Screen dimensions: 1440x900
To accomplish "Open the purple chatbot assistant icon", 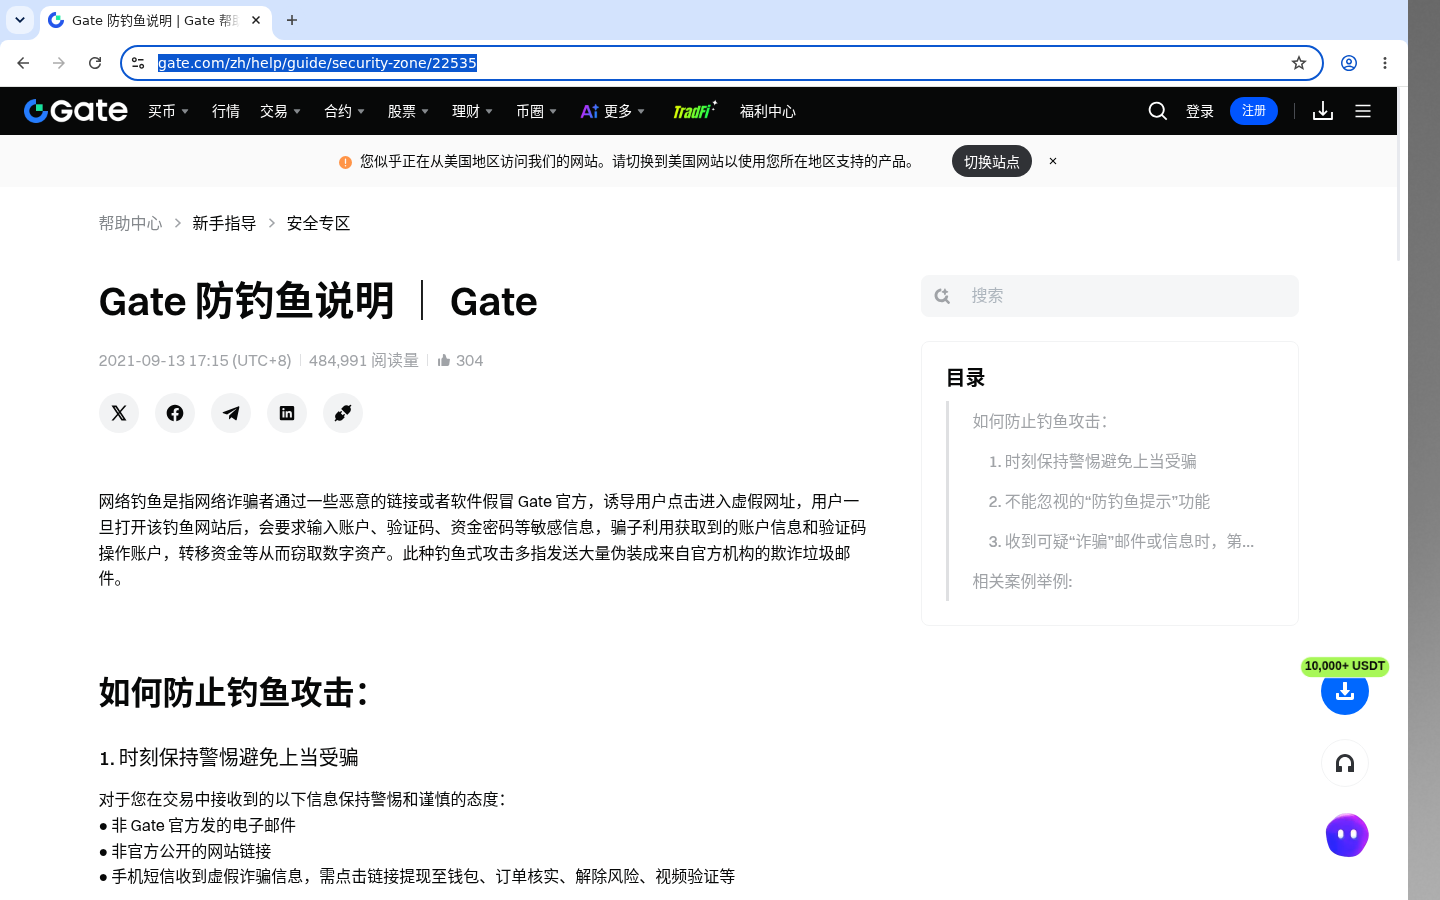I will click(x=1347, y=835).
